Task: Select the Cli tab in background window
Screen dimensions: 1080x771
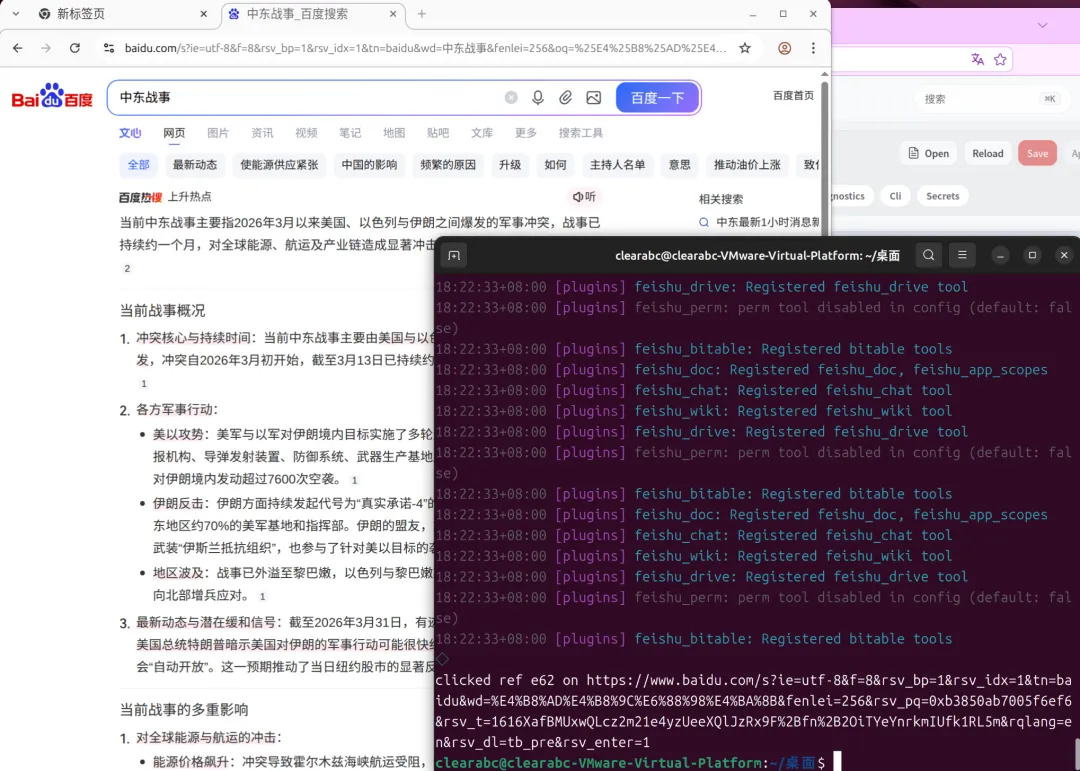Action: point(895,196)
